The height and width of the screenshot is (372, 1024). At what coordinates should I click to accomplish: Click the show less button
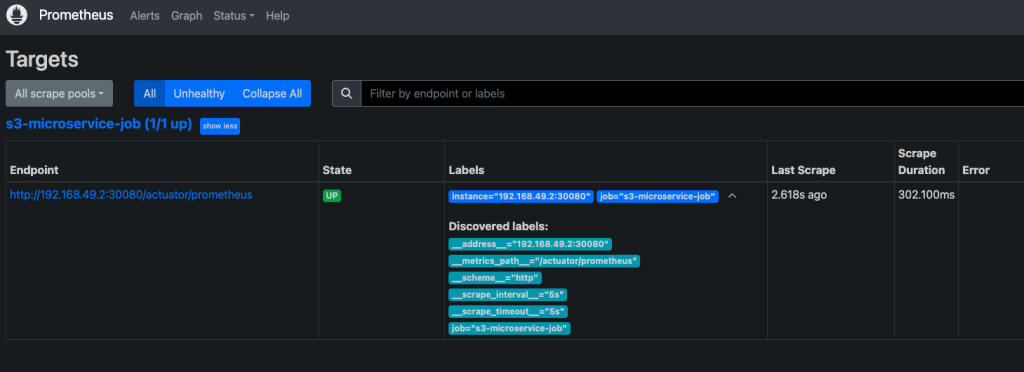tap(220, 126)
